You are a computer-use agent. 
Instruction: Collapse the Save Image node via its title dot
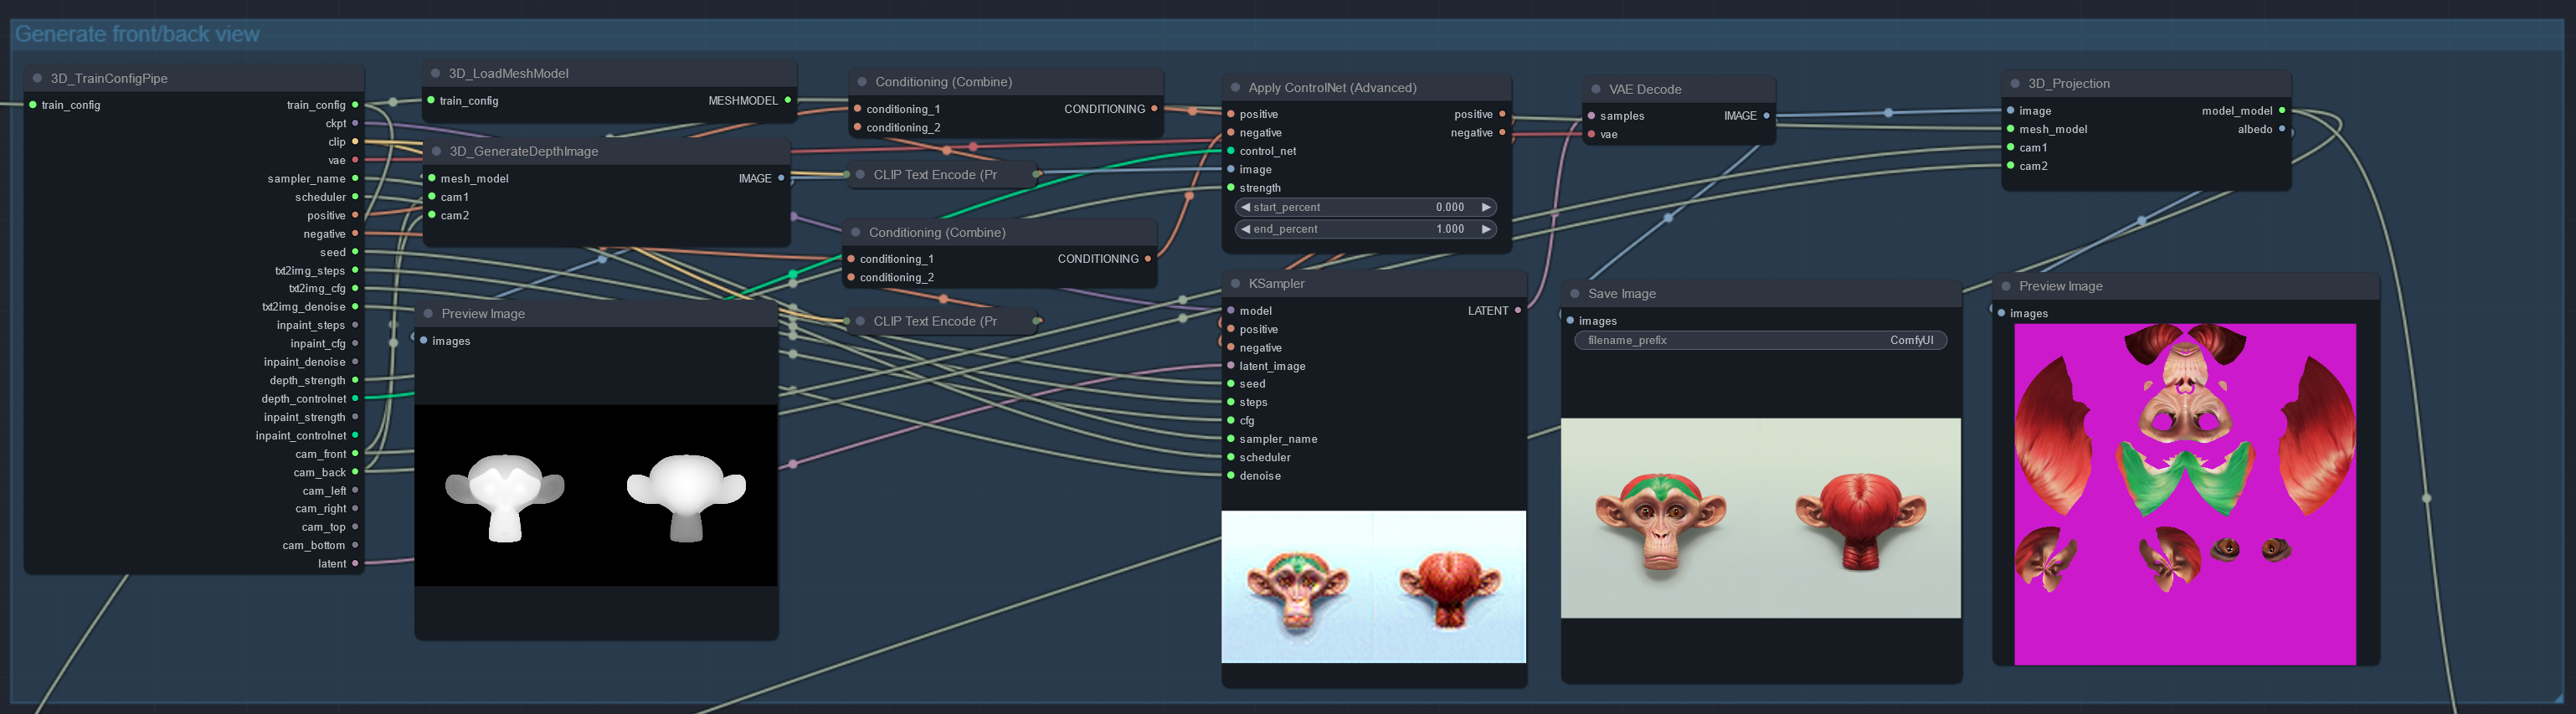1575,294
